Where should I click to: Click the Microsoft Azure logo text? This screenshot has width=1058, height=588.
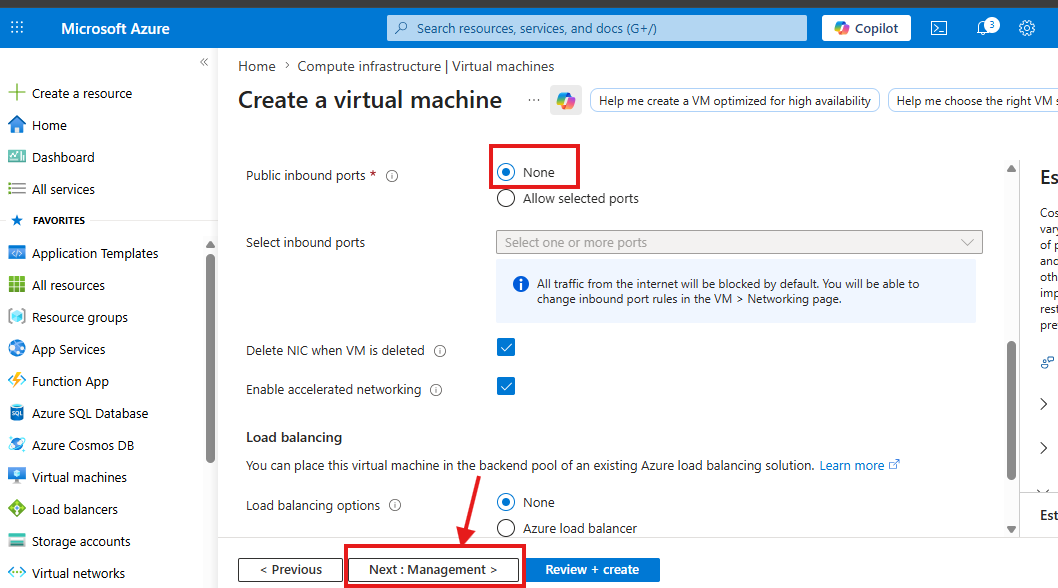[x=115, y=28]
